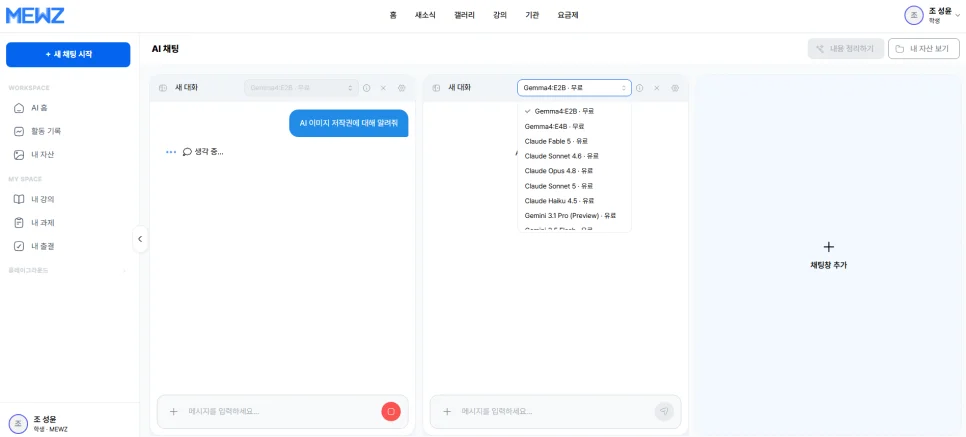Select Claude Fable 5 · 유료 option
Screen dimensions: 966x437
tap(574, 141)
